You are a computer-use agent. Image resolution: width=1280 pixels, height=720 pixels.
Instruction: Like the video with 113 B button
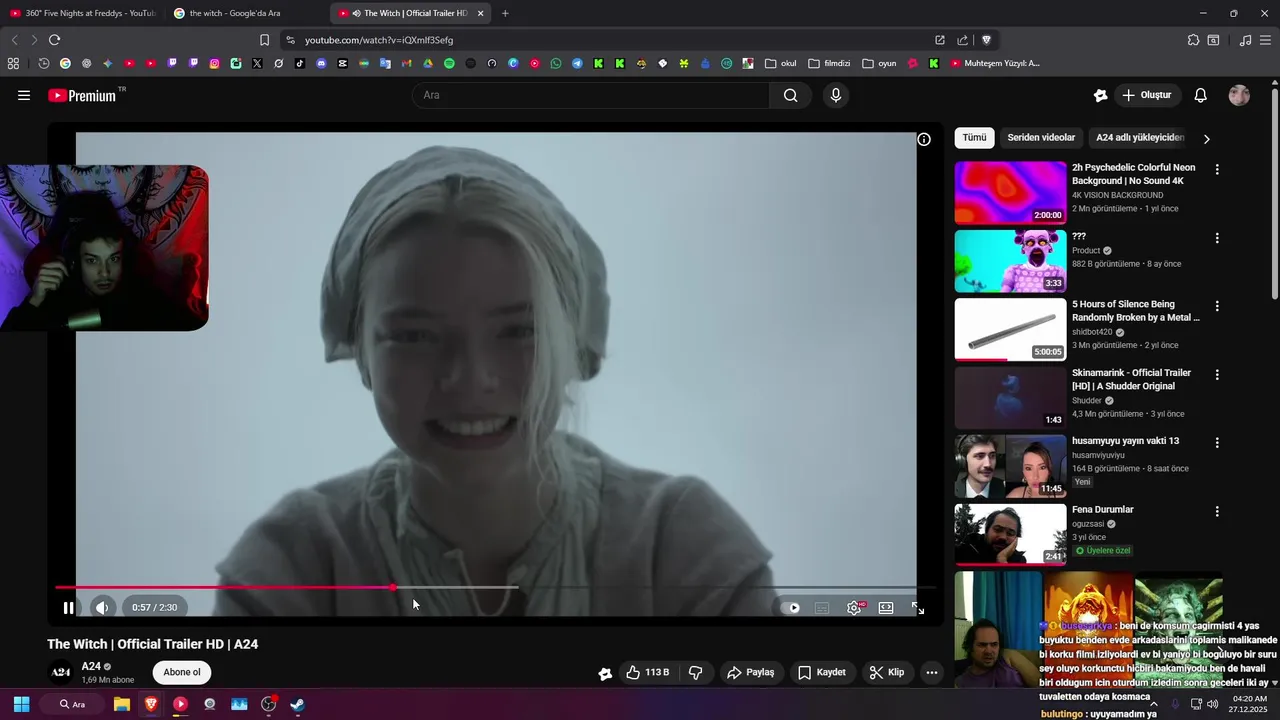pyautogui.click(x=647, y=672)
